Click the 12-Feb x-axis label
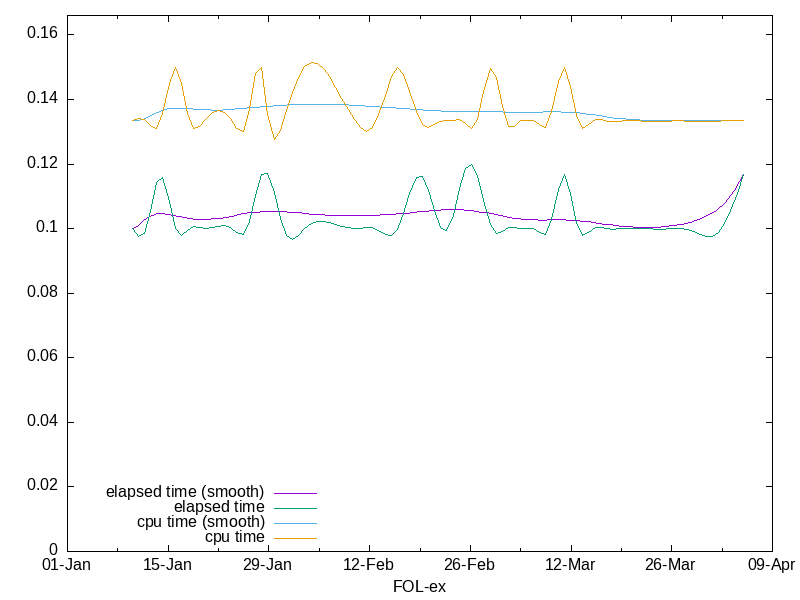This screenshot has height=600, width=800. pyautogui.click(x=369, y=565)
